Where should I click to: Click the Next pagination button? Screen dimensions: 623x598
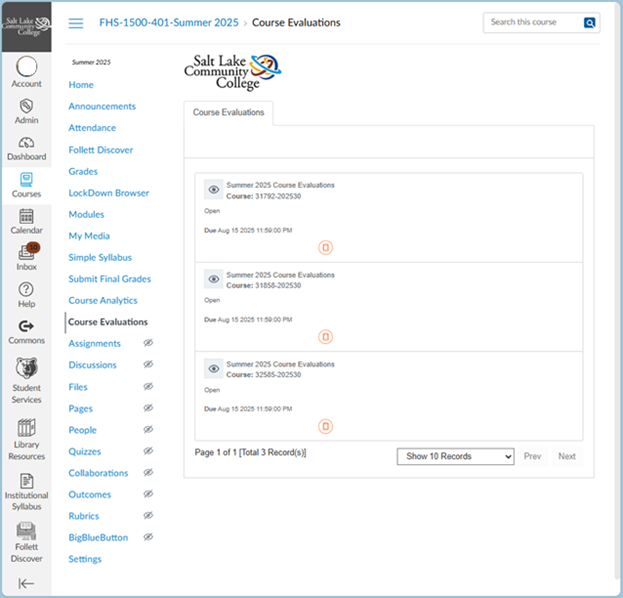coord(566,456)
